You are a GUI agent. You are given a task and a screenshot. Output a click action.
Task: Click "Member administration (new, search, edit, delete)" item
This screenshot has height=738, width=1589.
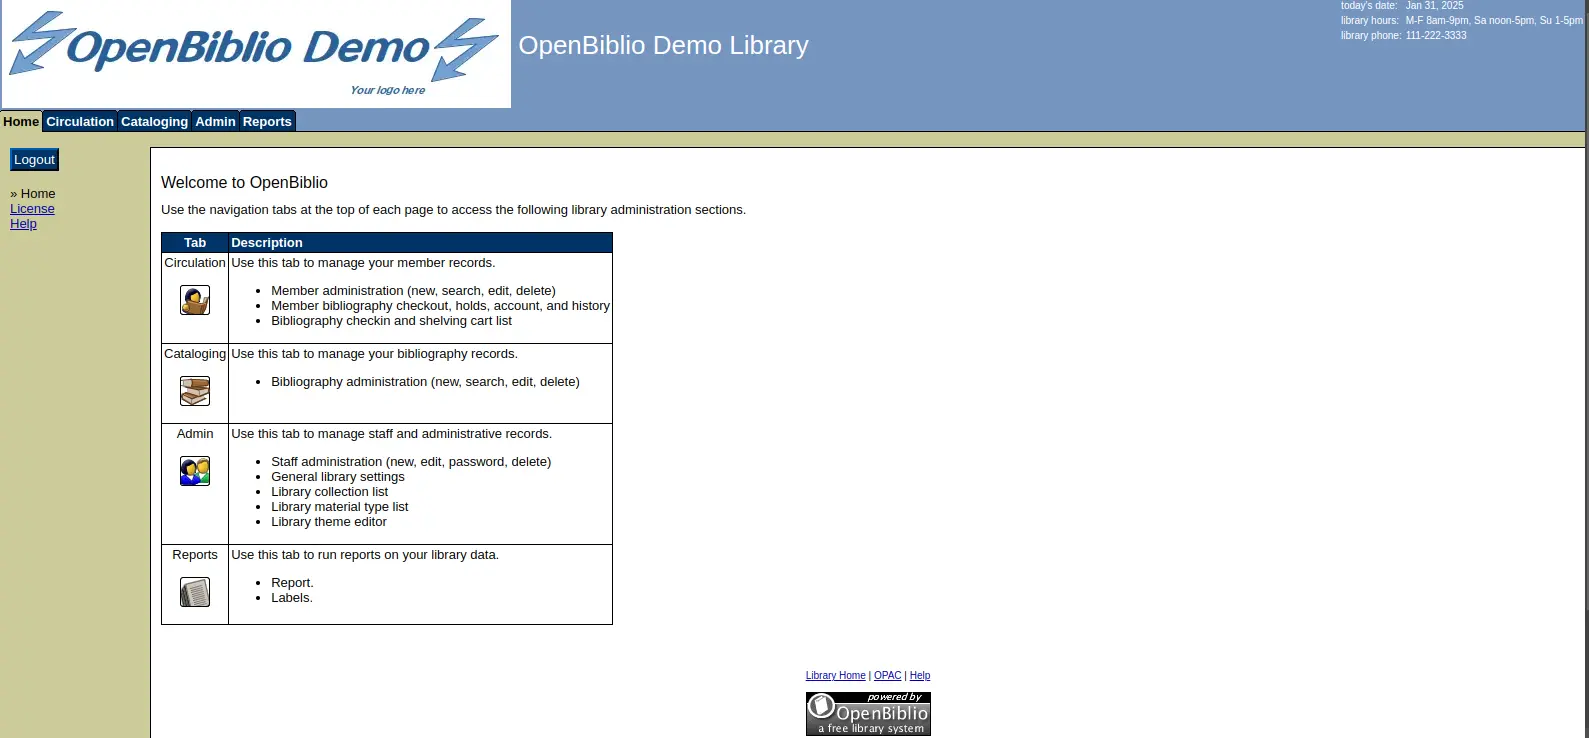point(413,291)
